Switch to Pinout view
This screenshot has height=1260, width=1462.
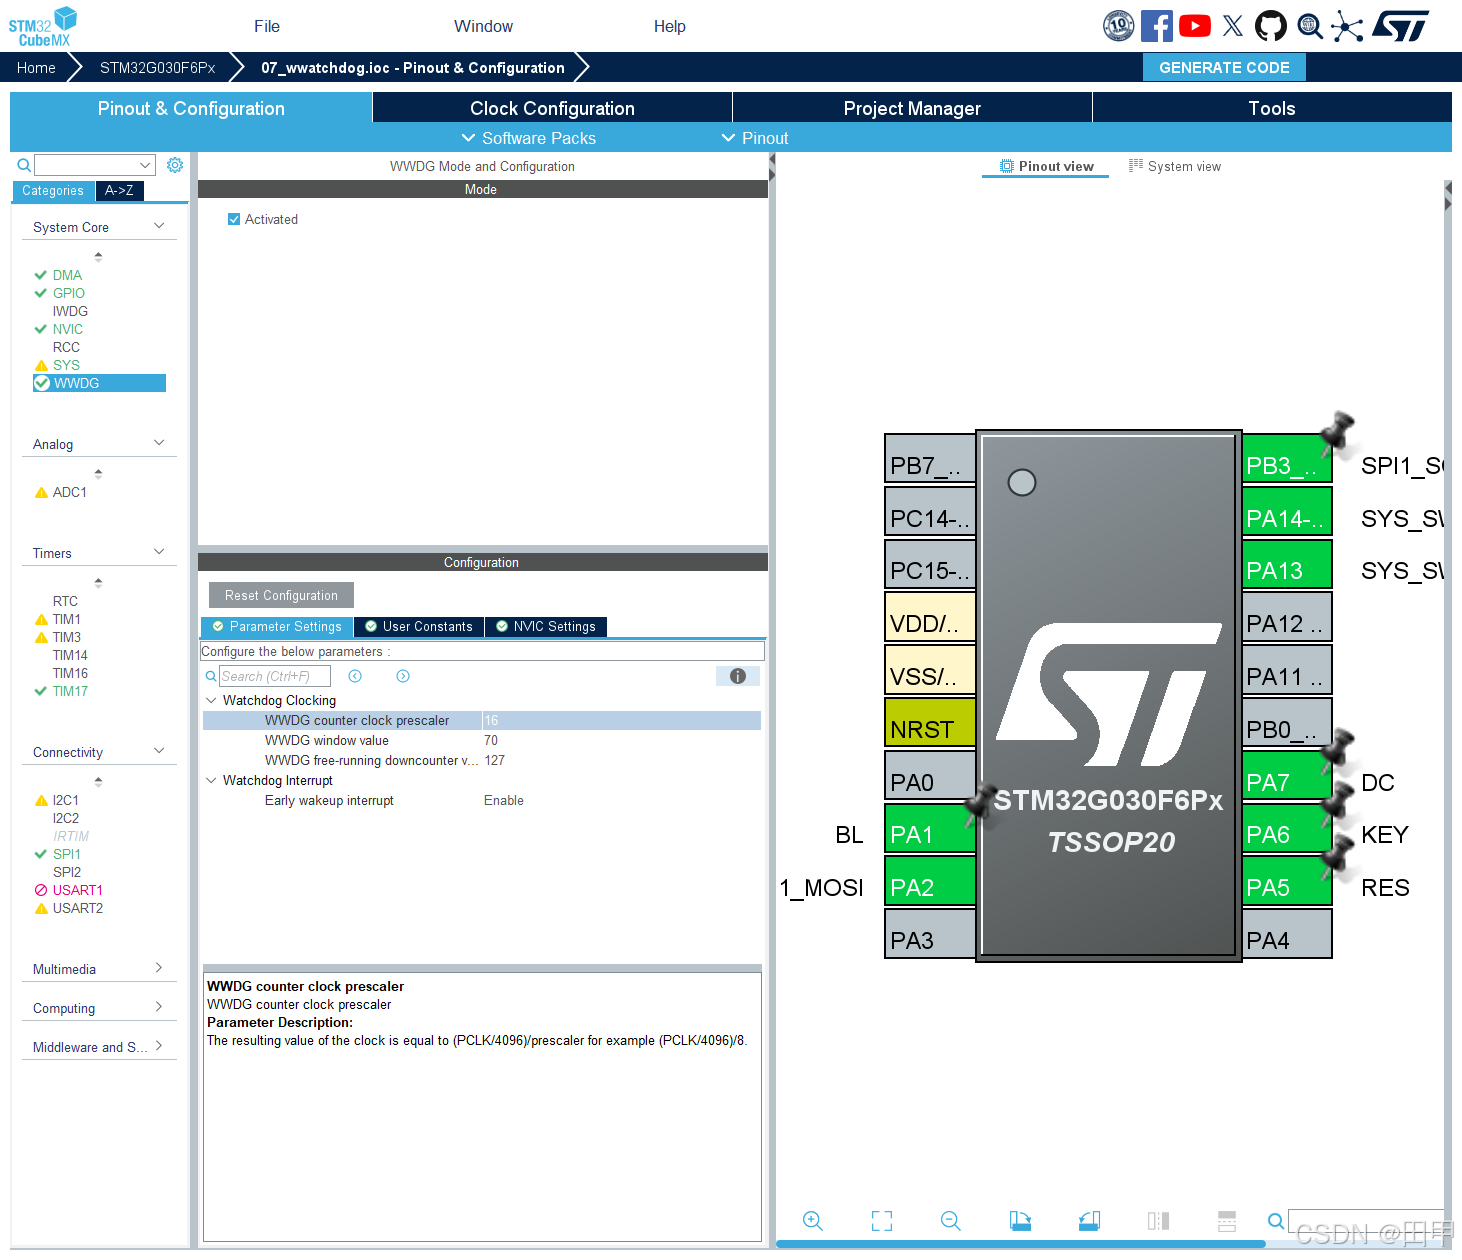pos(1046,166)
